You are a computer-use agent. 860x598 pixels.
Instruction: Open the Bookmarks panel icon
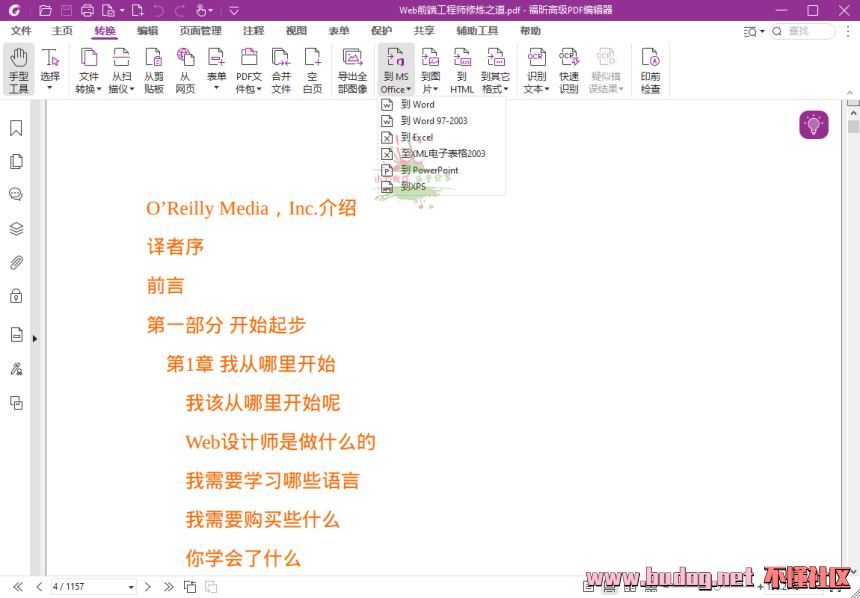[x=16, y=128]
